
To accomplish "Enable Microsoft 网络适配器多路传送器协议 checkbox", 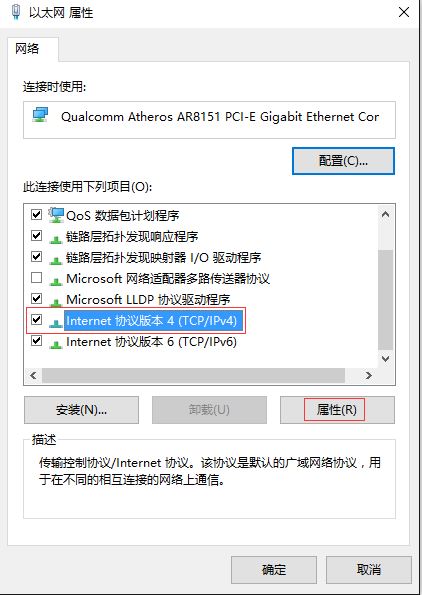I will pos(36,278).
